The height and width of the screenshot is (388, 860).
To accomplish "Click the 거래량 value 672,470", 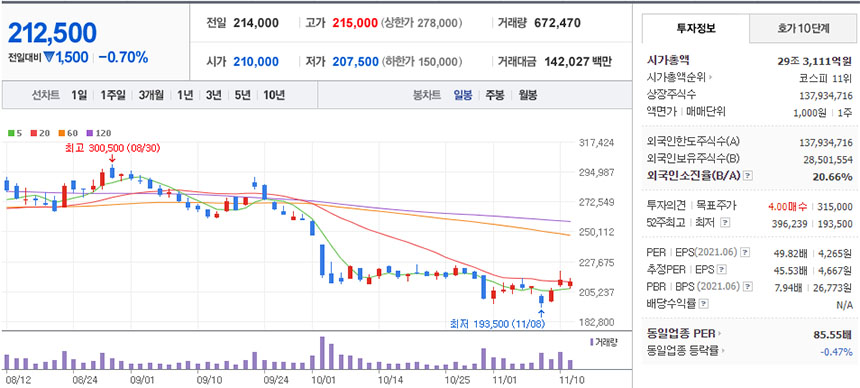I will tap(557, 23).
